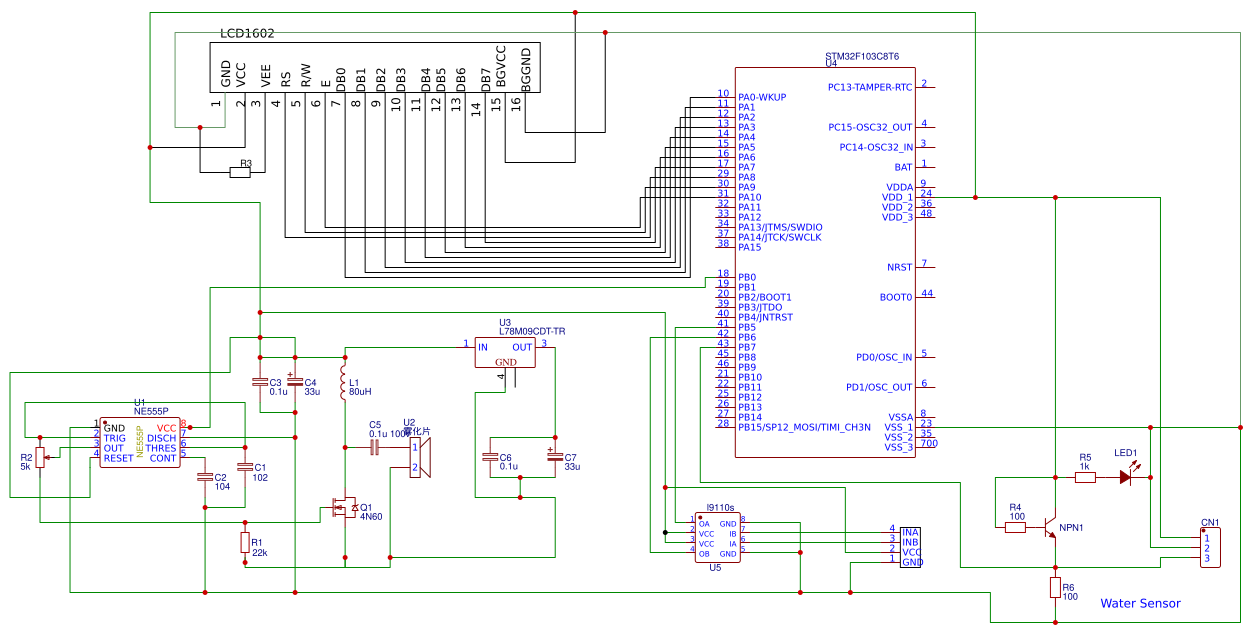Click the l9110s motor driver chip
The width and height of the screenshot is (1253, 635).
[716, 539]
